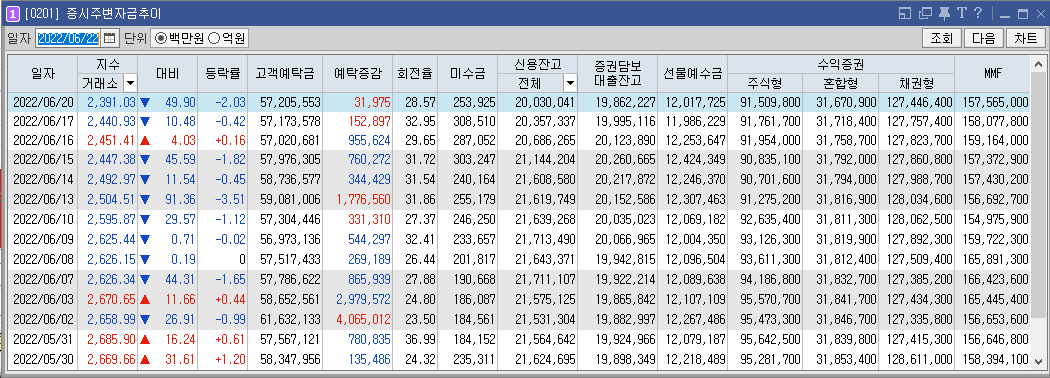Viewport: 1050px width, 378px height.
Task: Click the 신용잔고 column header
Action: coord(537,65)
